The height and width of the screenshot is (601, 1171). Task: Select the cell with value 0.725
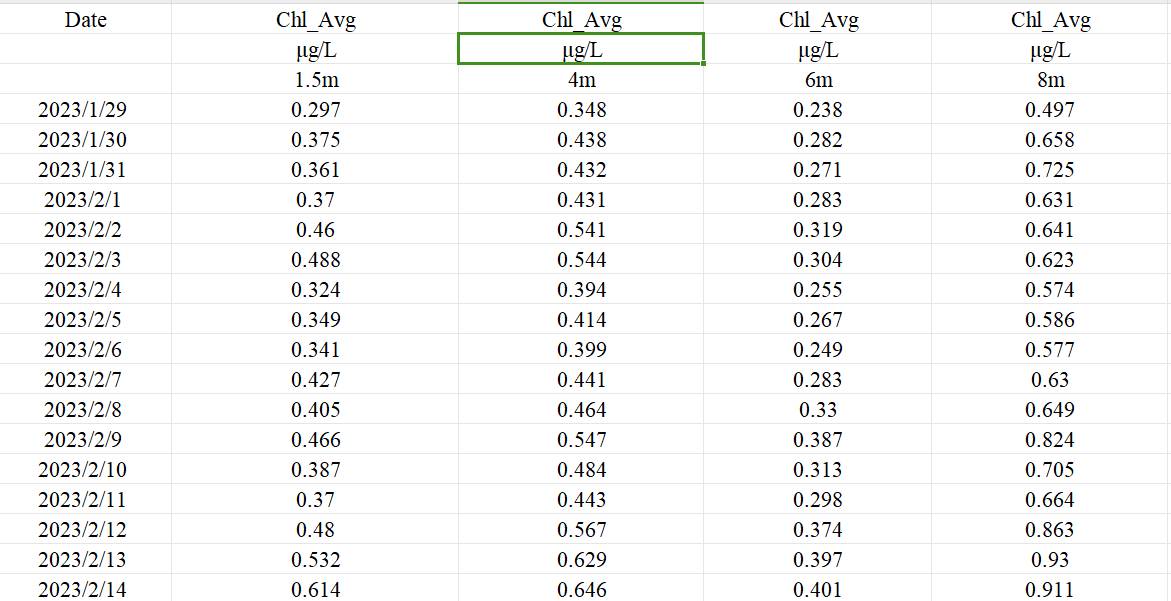coord(1050,170)
